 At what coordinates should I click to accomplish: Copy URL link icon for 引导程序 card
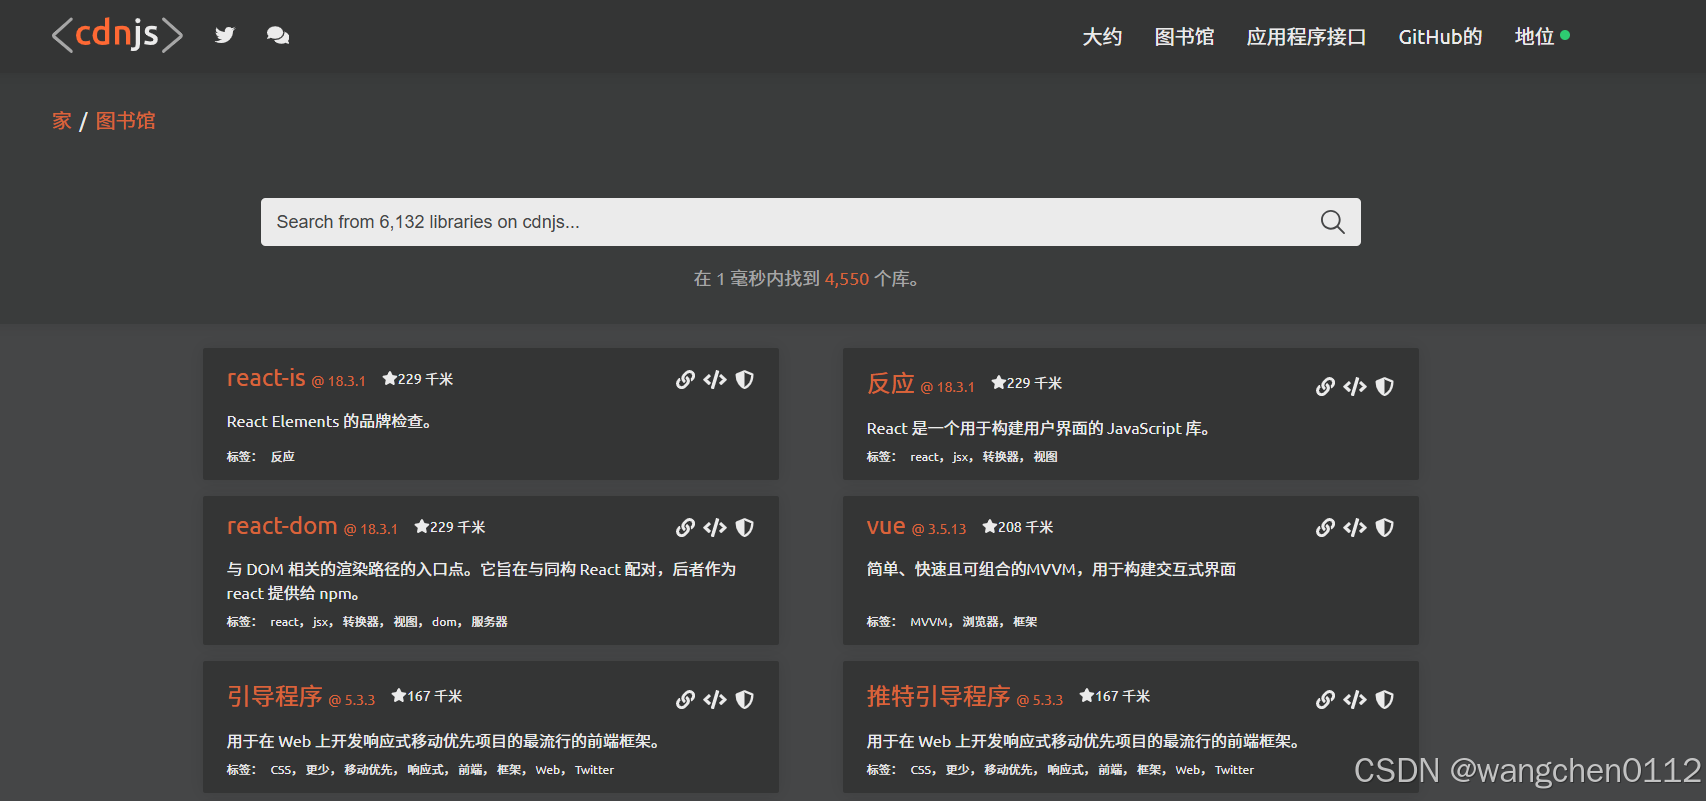click(x=685, y=699)
